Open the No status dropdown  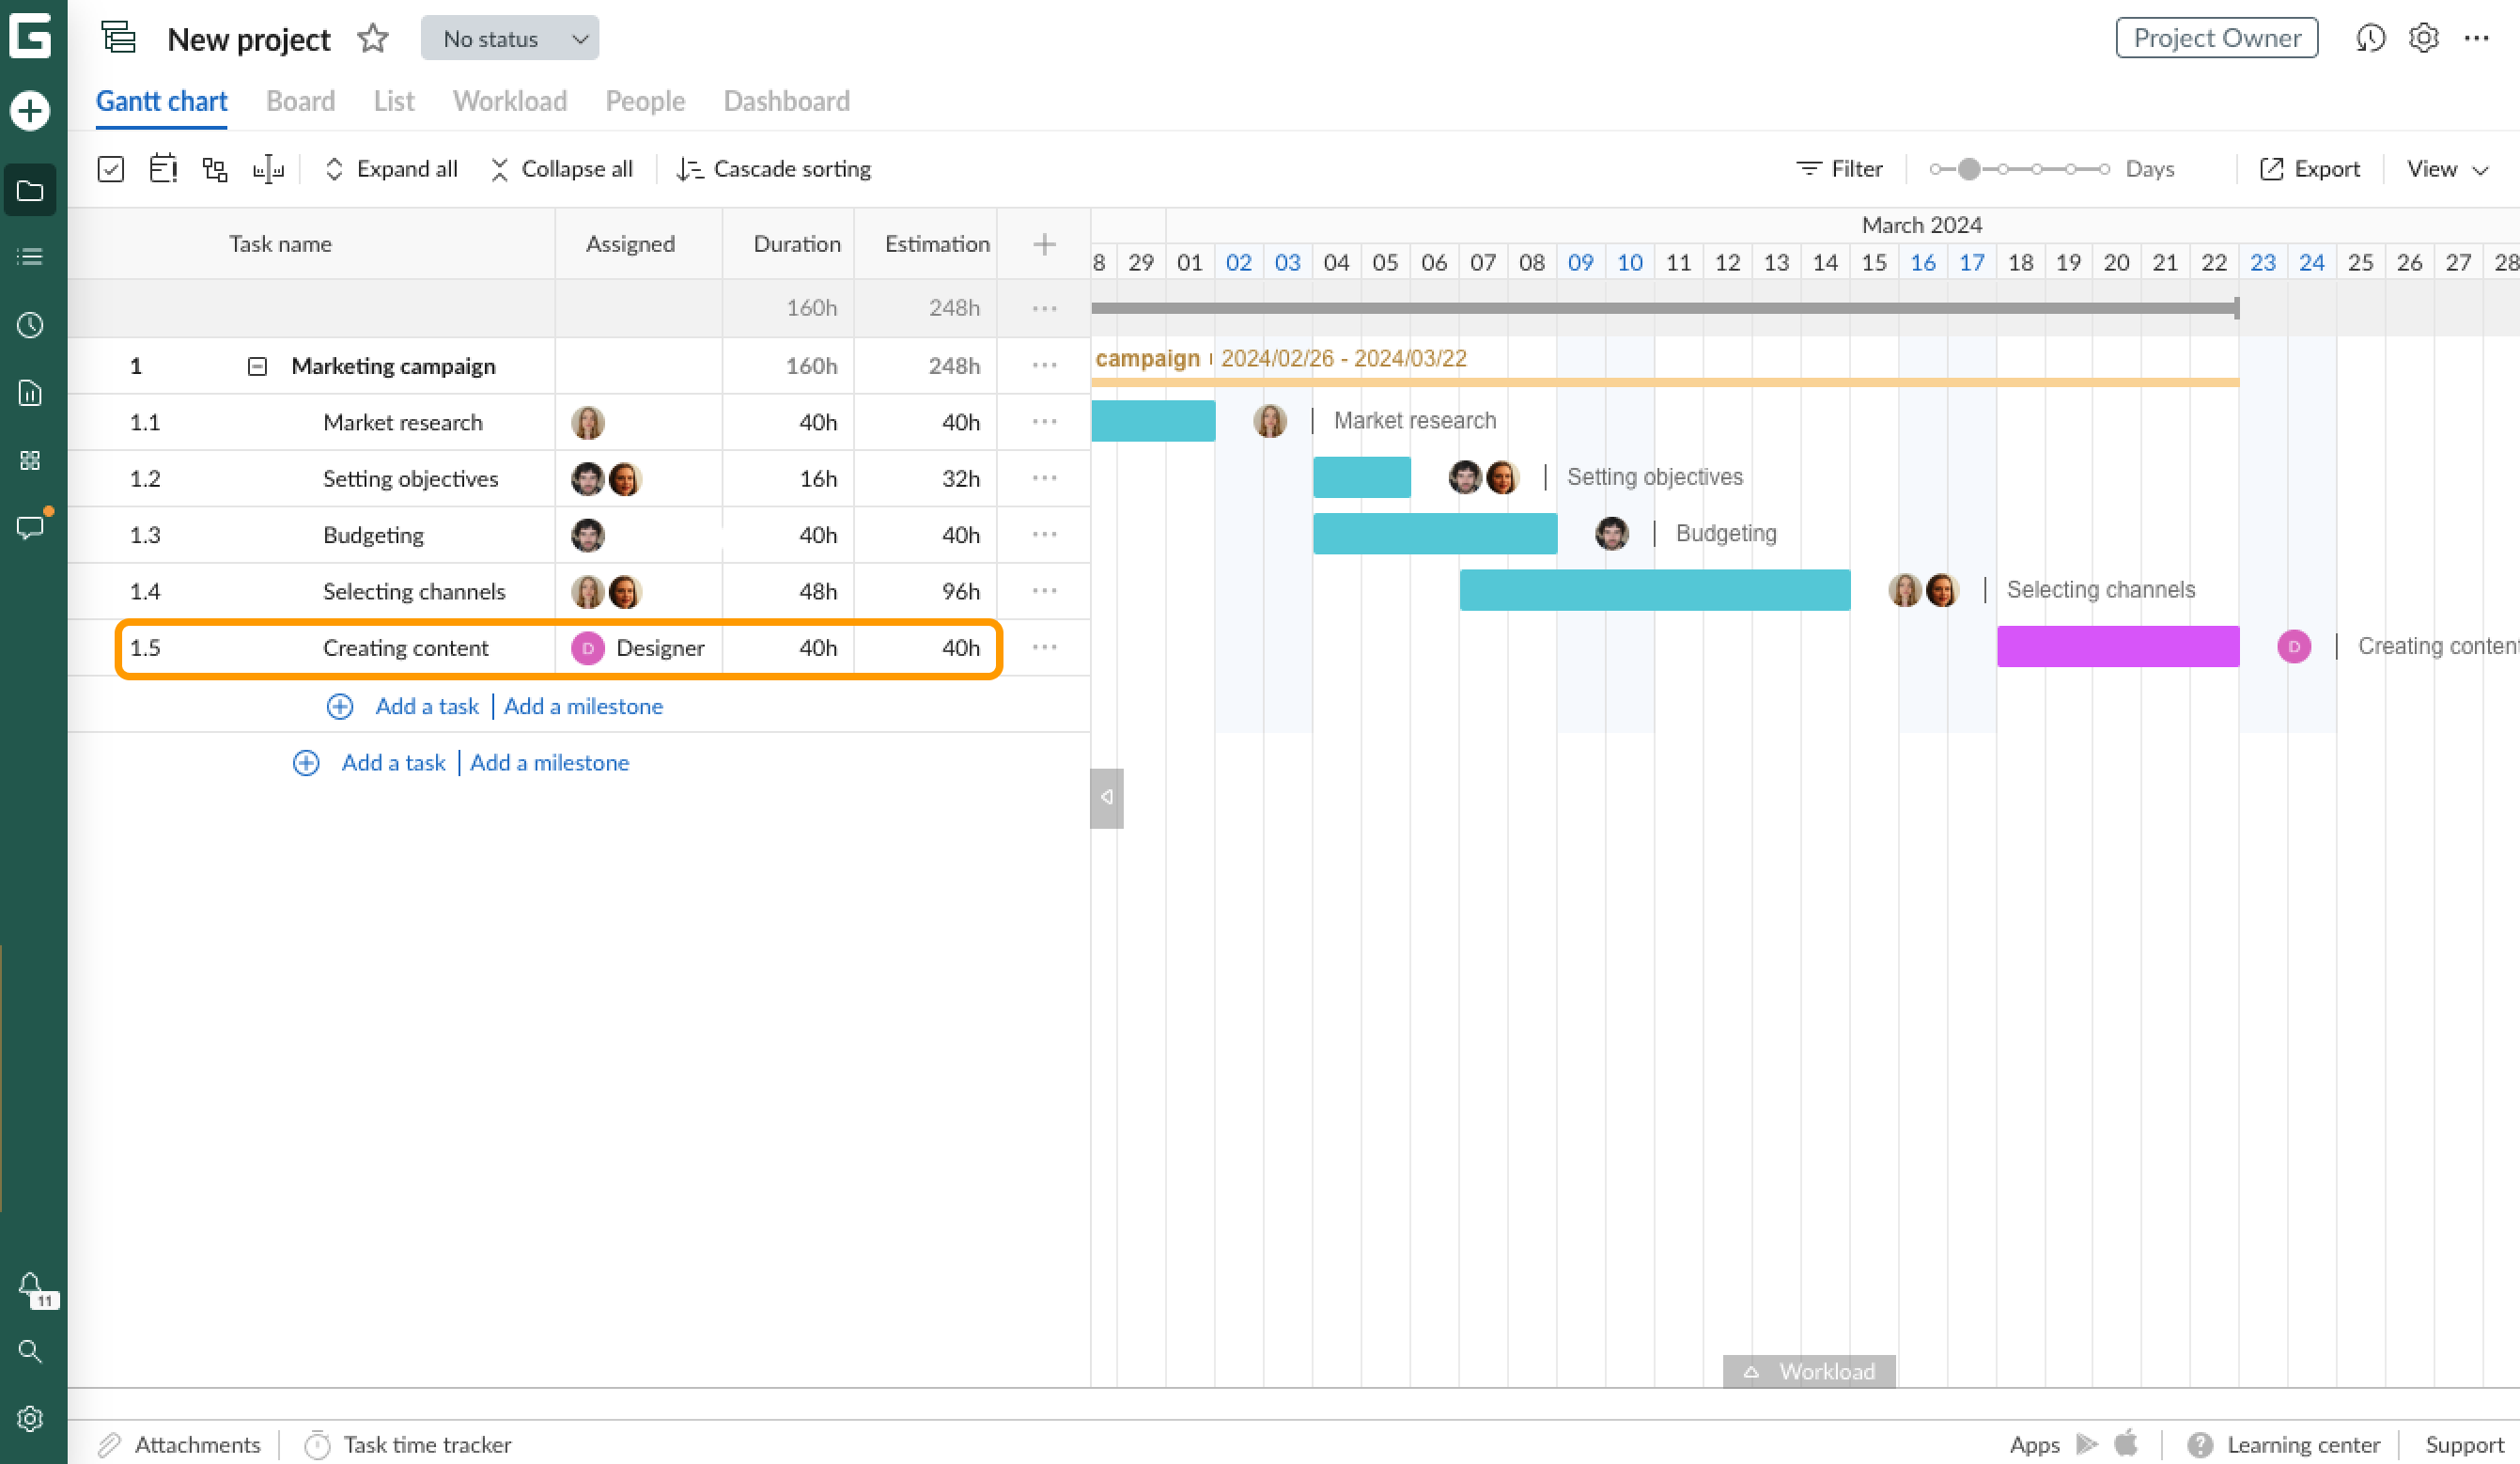coord(509,39)
